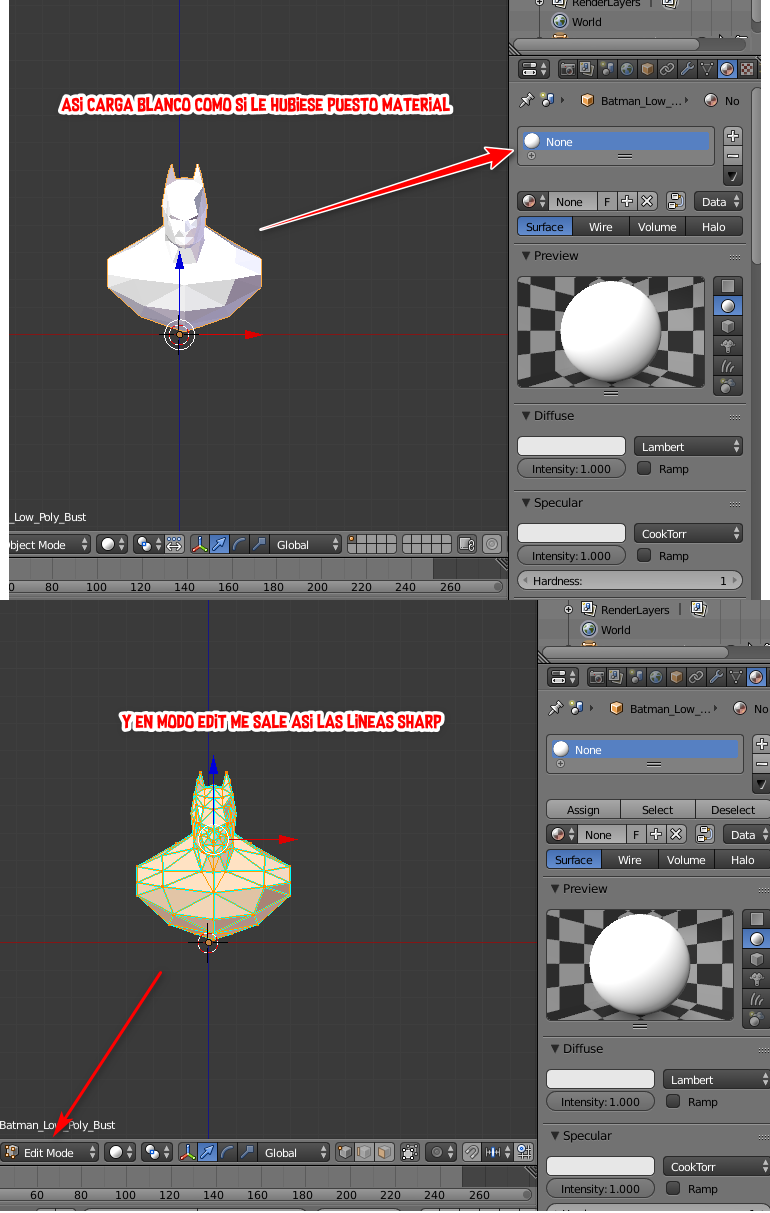The image size is (770, 1213).
Task: Toggle limit selection to visible icon
Action: [409, 1152]
